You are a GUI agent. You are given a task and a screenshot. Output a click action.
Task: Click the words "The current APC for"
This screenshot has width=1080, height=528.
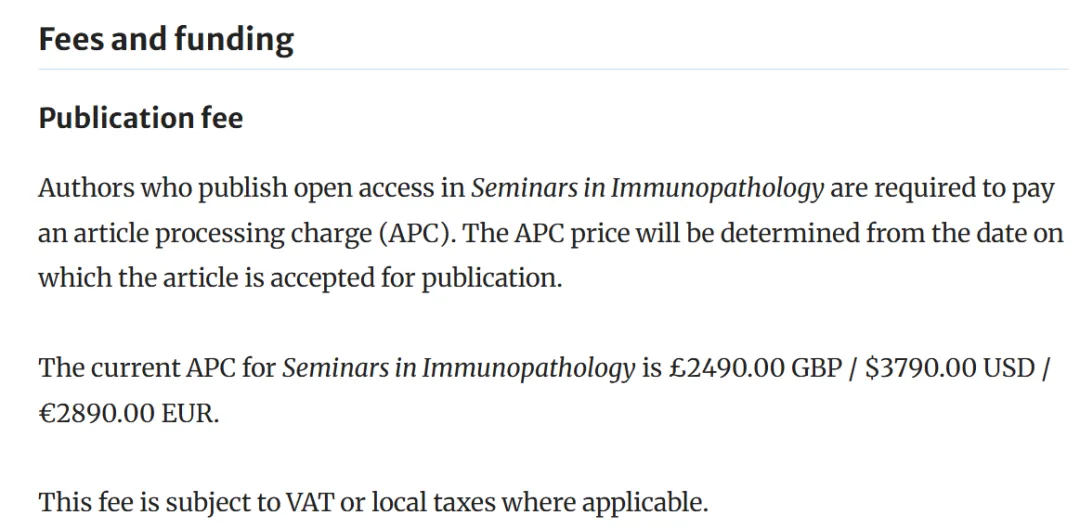pos(157,369)
